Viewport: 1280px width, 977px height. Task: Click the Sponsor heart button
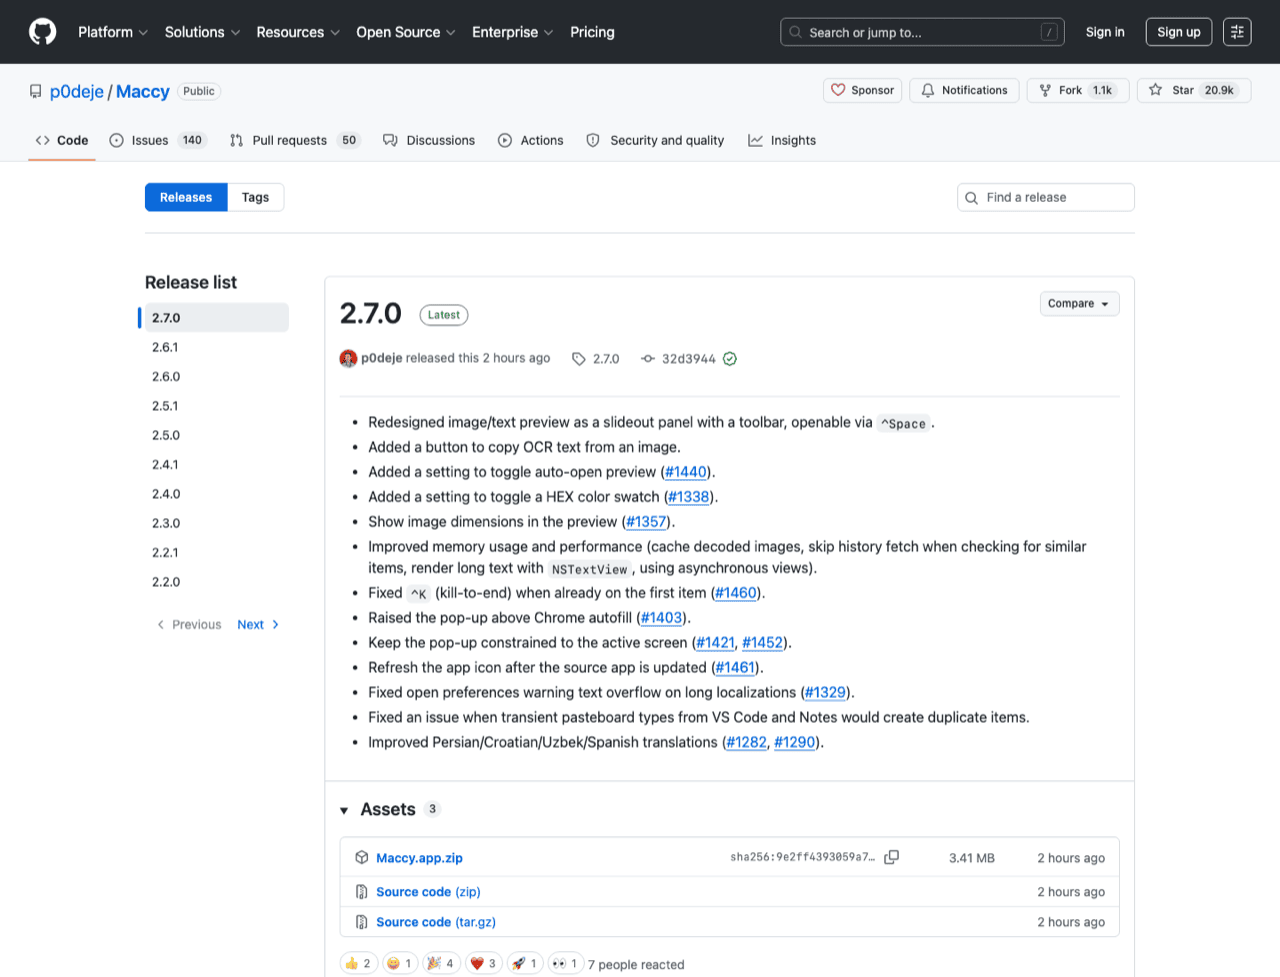click(862, 90)
